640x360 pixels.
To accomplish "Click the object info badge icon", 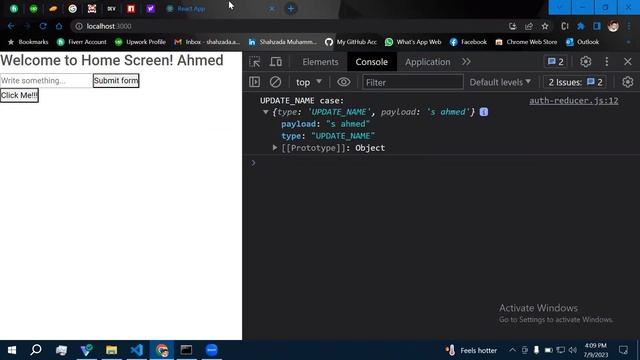I will [484, 112].
